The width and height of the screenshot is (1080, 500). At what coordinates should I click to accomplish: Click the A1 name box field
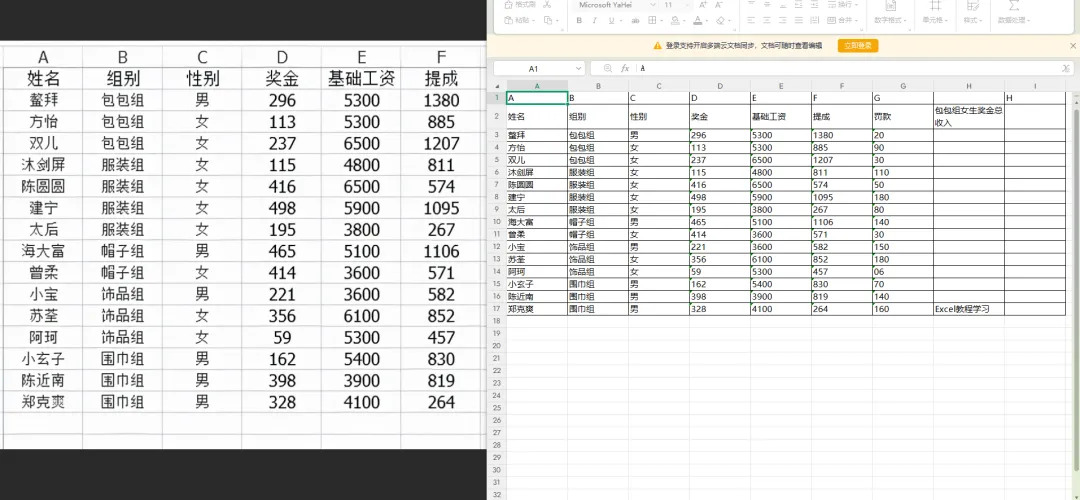(x=533, y=69)
